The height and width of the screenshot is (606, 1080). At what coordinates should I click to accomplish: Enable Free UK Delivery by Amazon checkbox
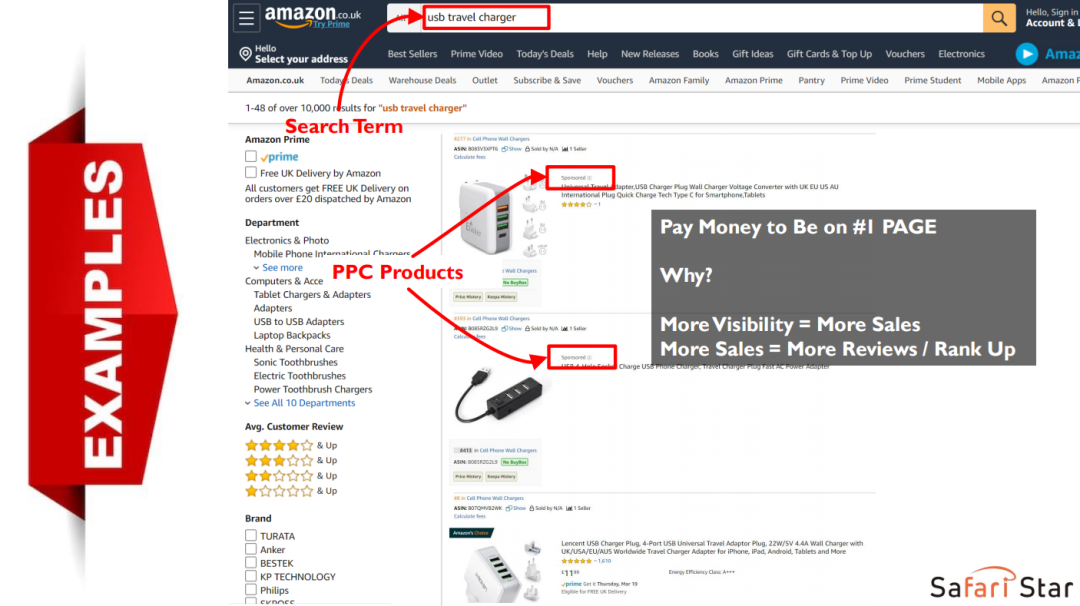251,172
